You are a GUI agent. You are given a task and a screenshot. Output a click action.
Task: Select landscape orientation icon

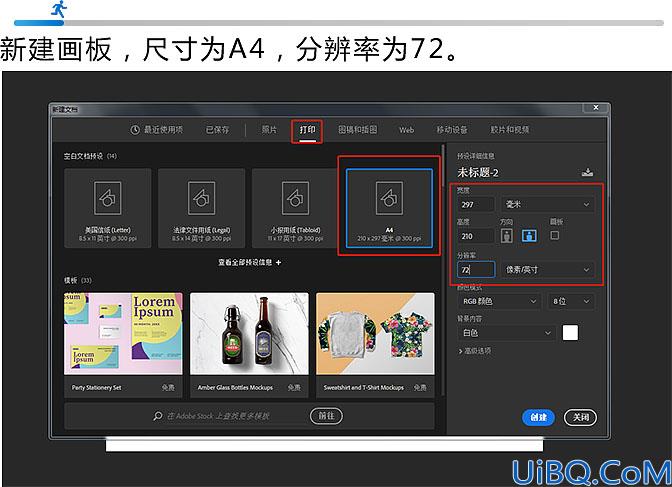point(529,235)
